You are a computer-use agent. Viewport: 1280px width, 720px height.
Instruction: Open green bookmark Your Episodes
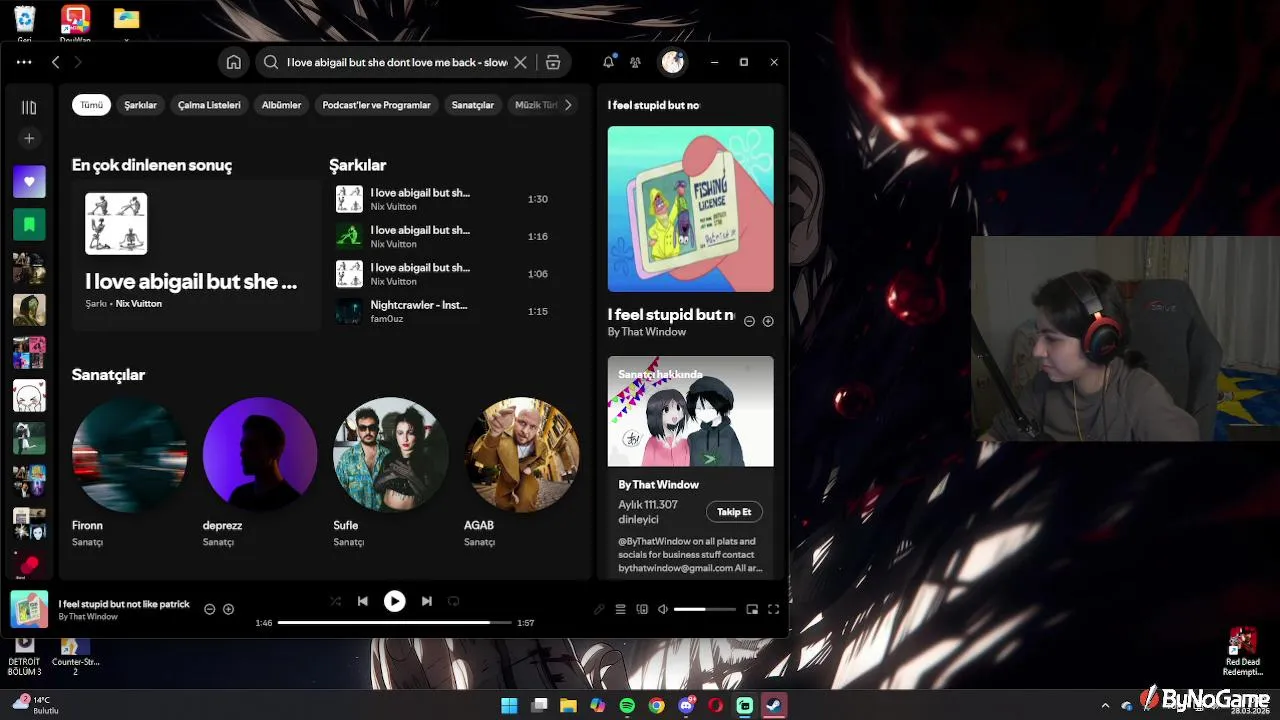29,225
